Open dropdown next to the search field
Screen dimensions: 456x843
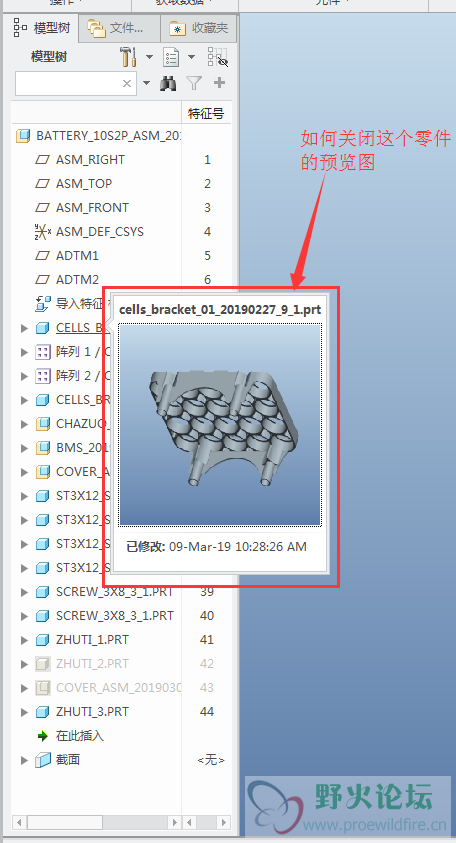pos(147,83)
